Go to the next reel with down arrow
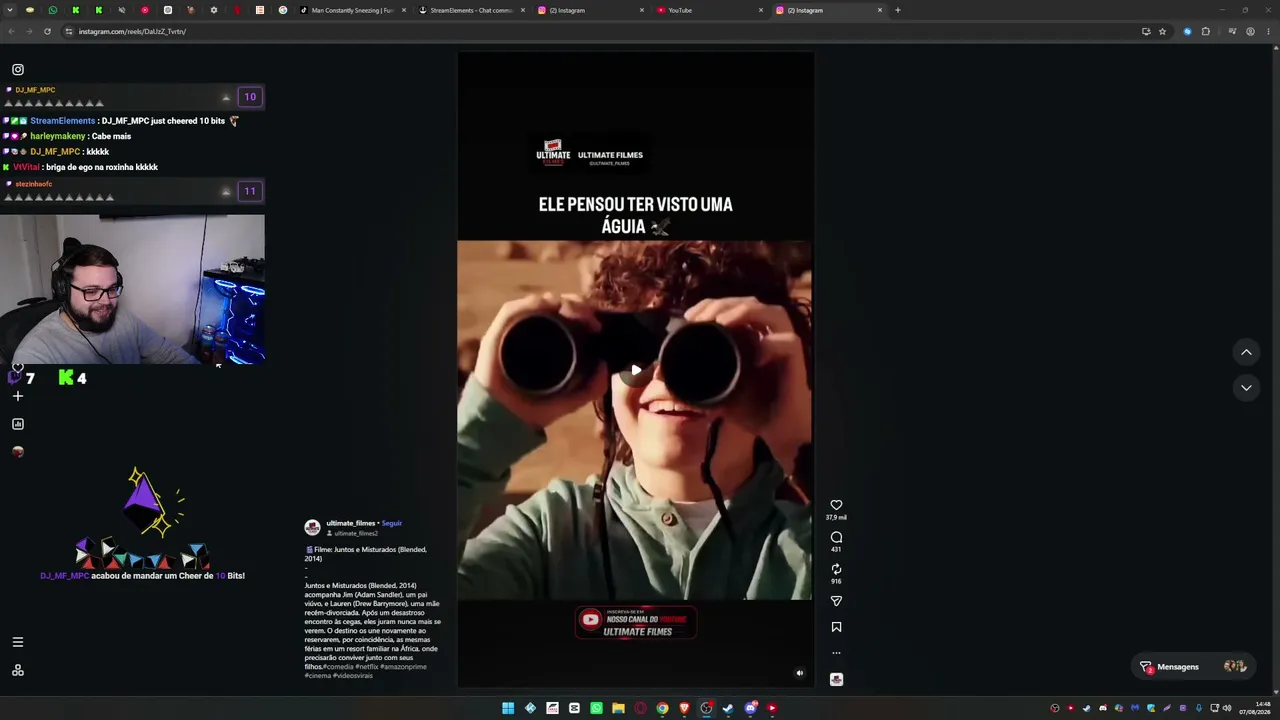The height and width of the screenshot is (720, 1280). [1246, 387]
